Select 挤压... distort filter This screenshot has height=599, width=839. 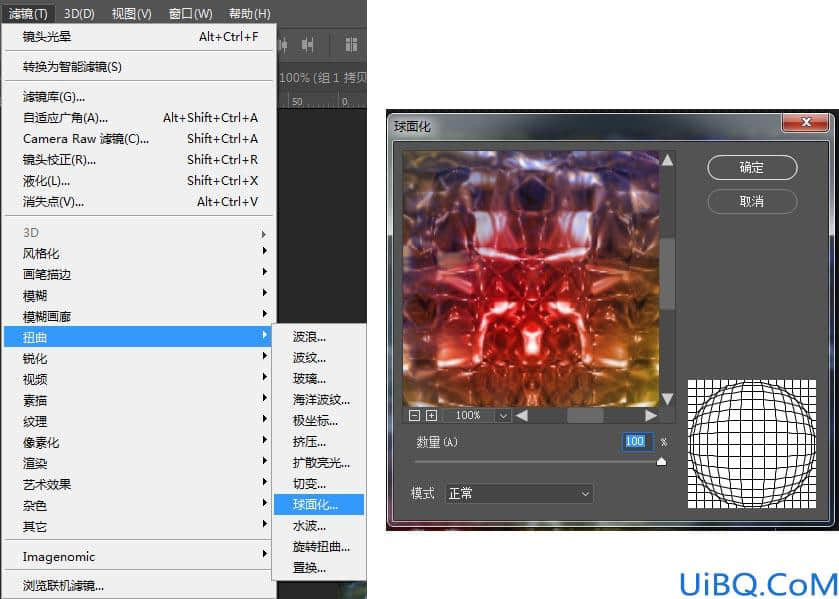click(319, 442)
